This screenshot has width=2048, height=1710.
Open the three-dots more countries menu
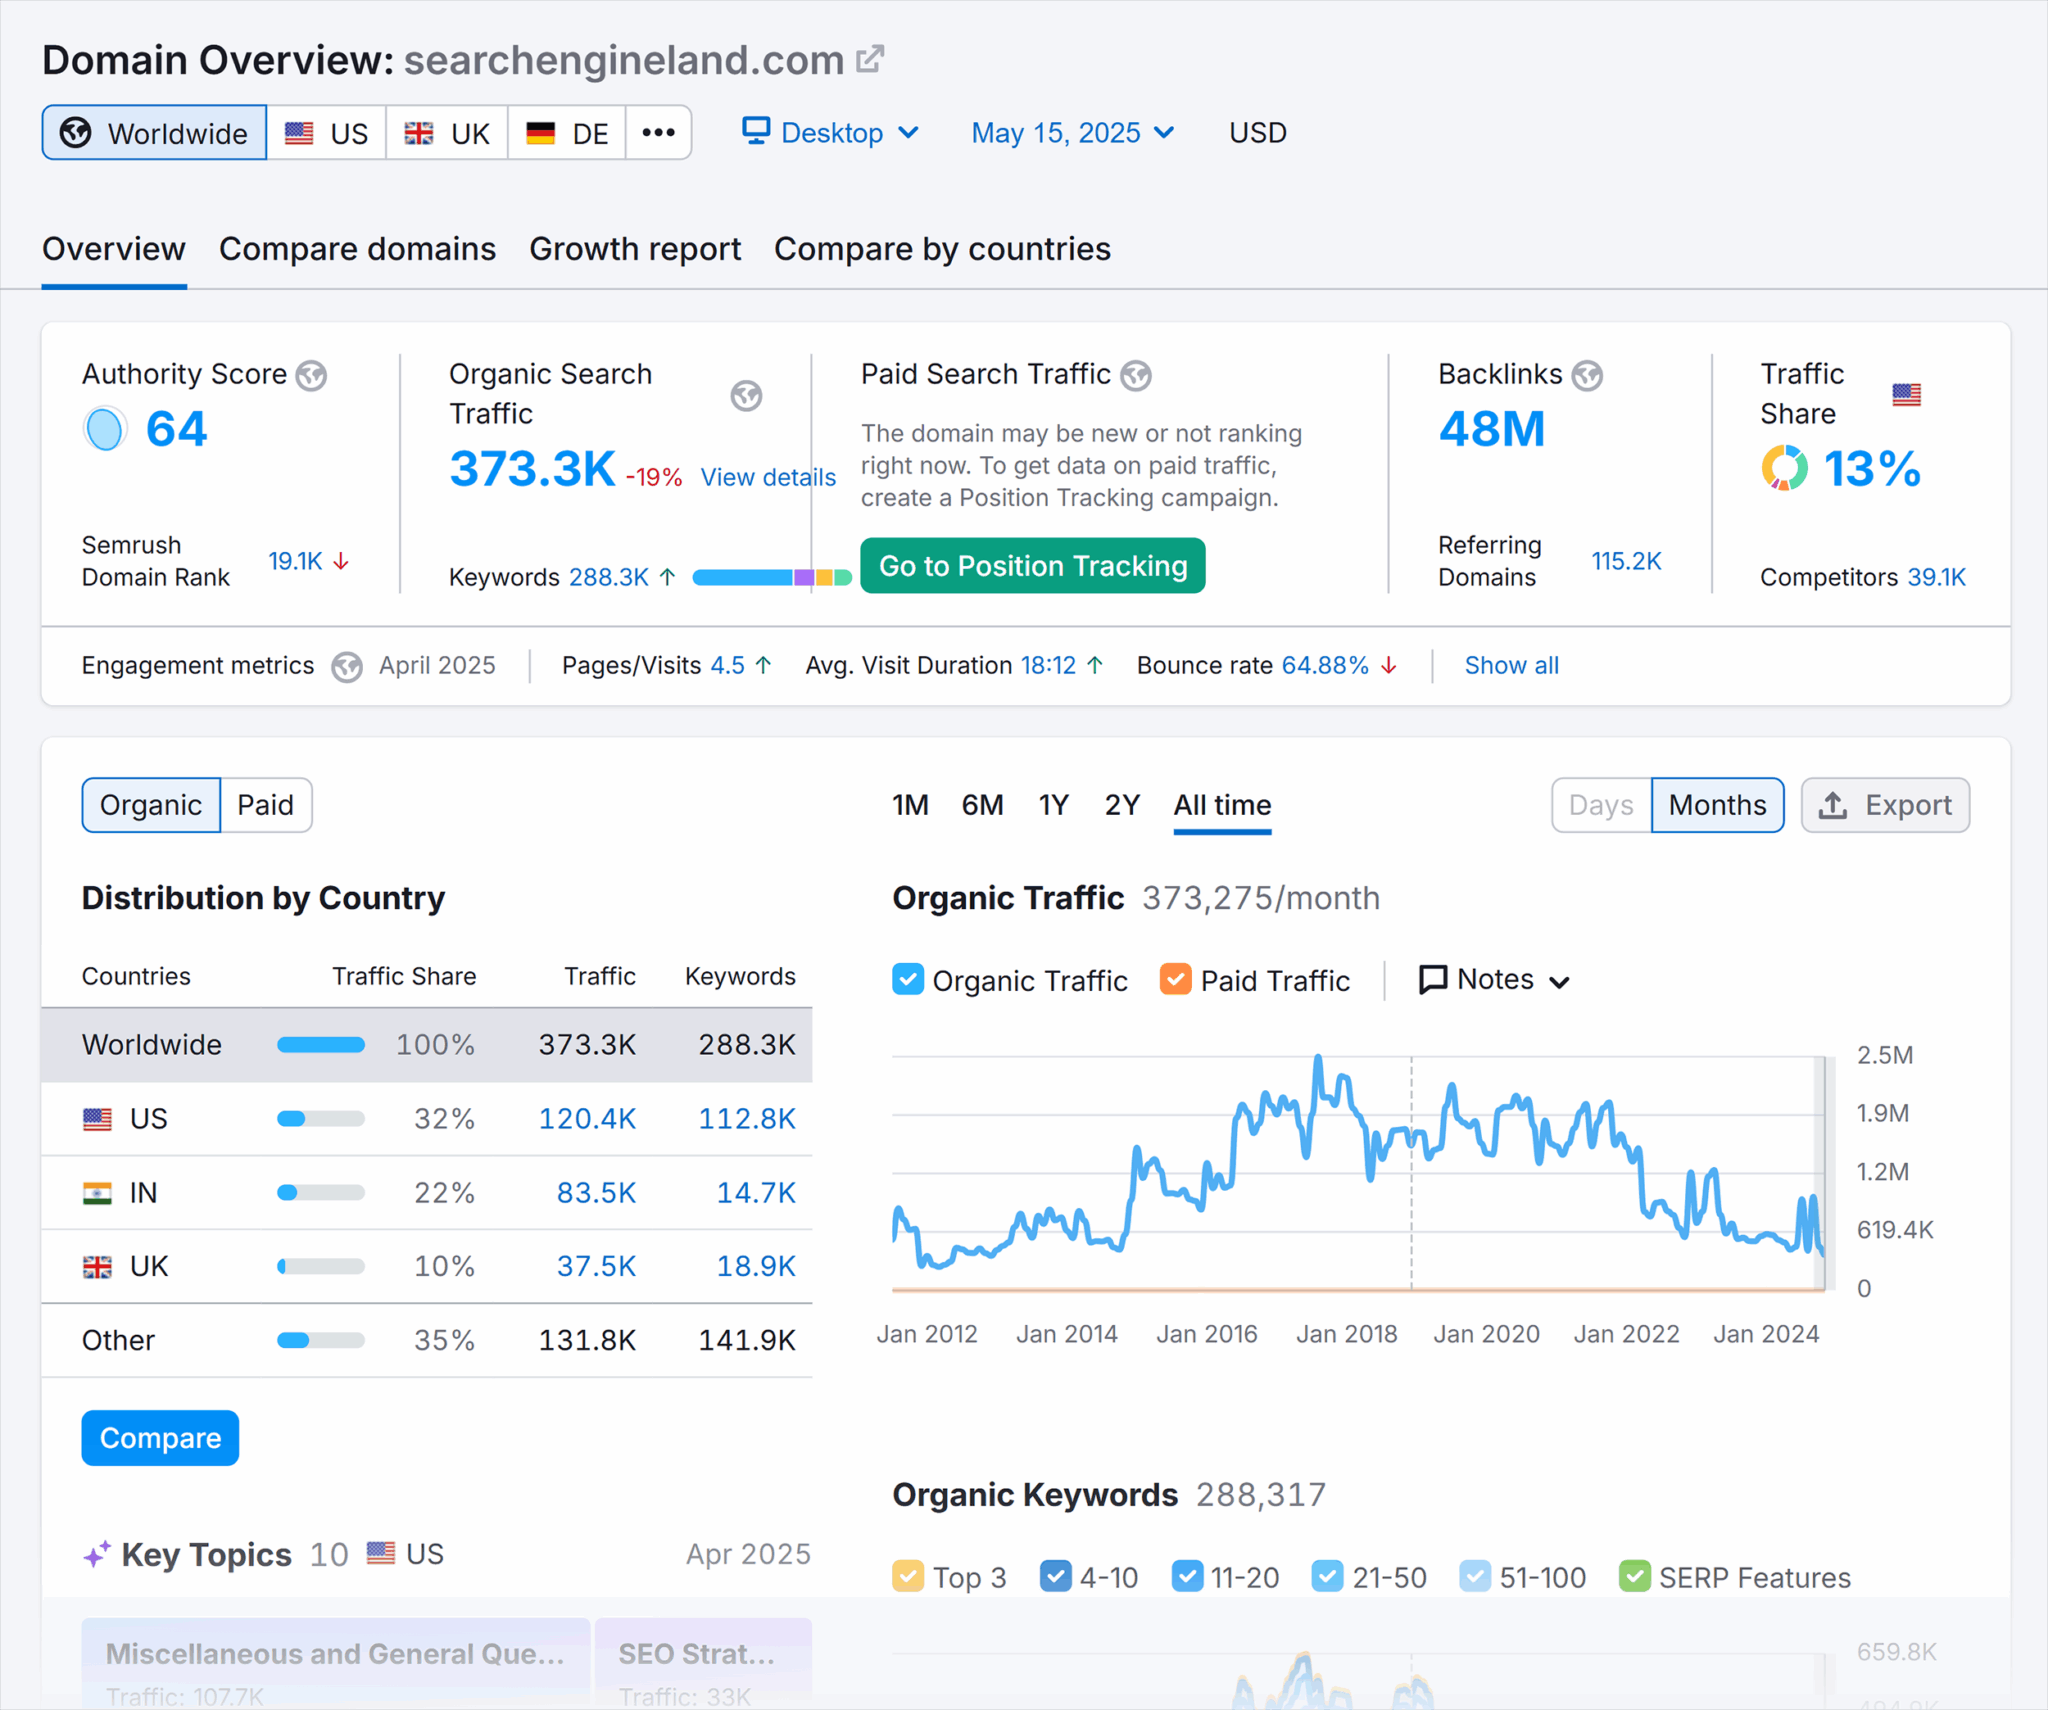point(658,132)
